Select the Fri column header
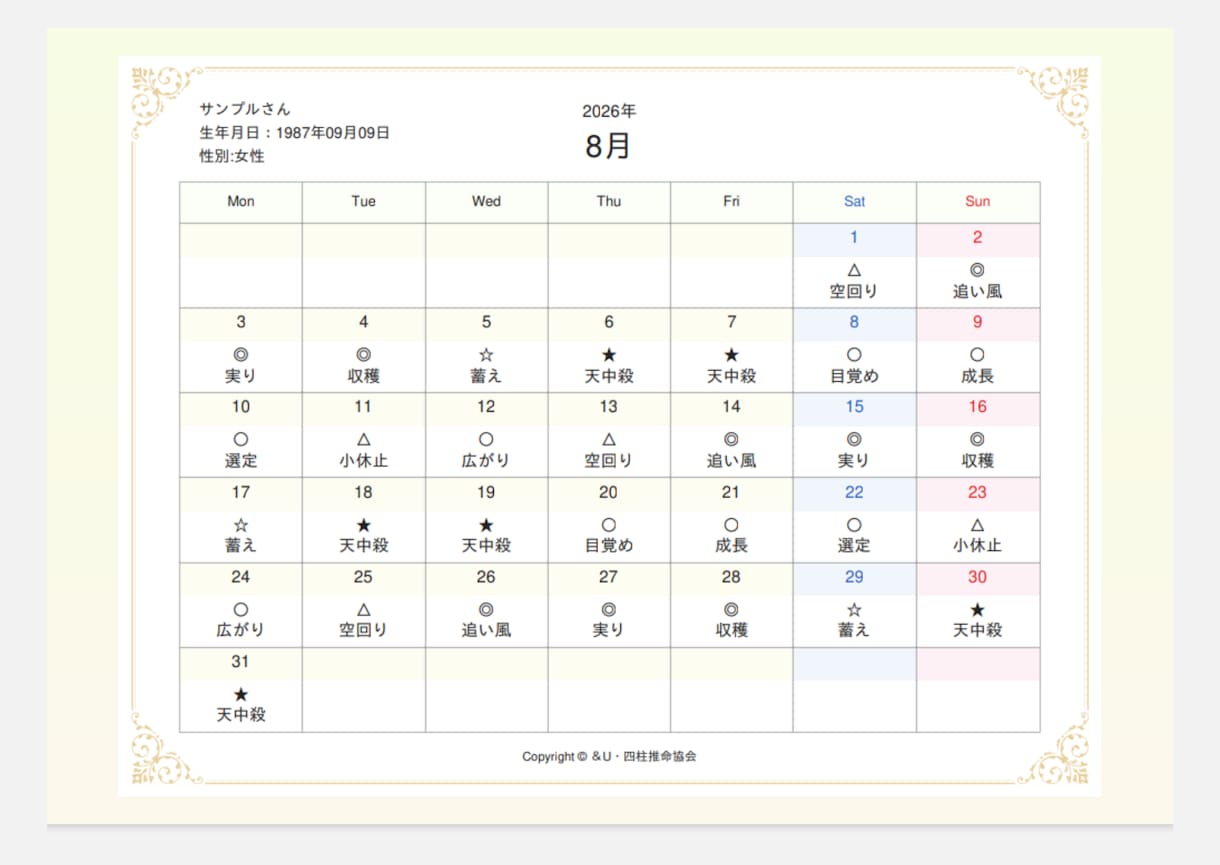The width and height of the screenshot is (1220, 865). pos(732,202)
